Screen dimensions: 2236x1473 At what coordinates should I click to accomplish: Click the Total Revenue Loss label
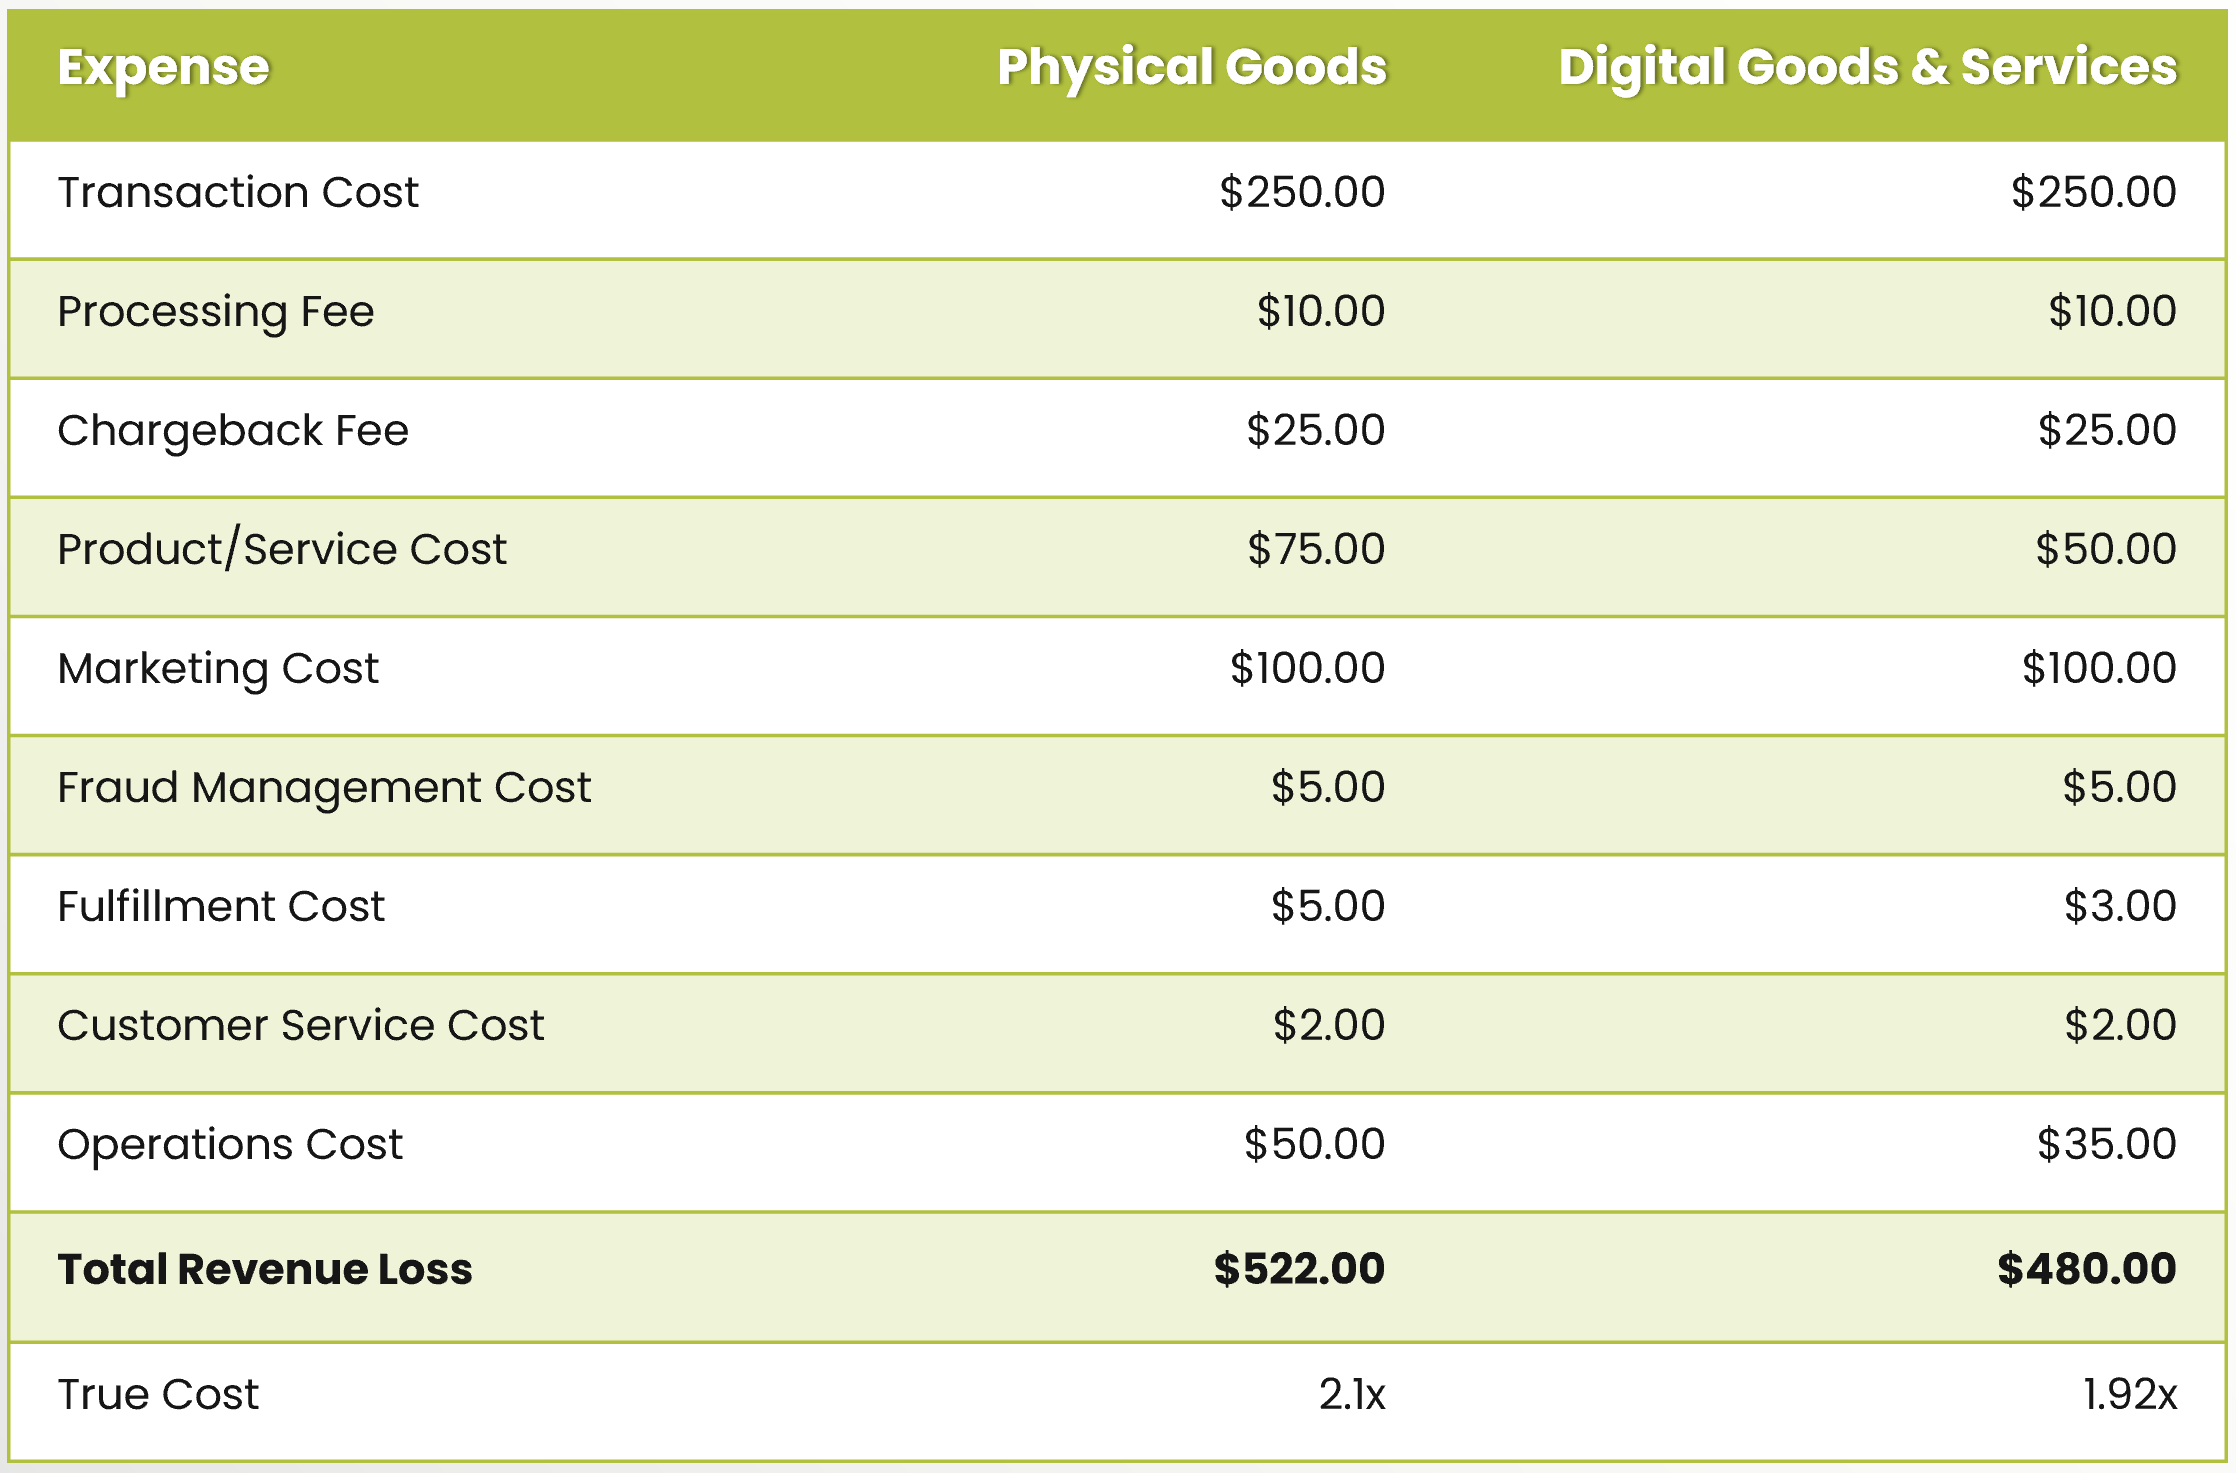tap(265, 1269)
